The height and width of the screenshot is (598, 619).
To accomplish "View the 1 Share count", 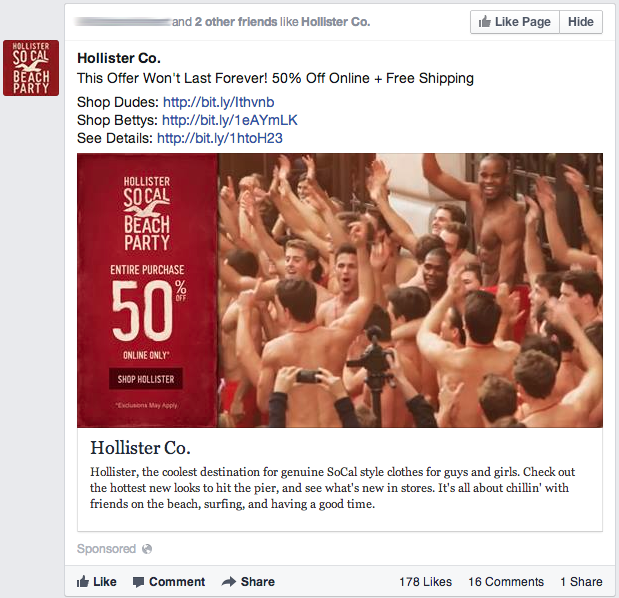I will (581, 582).
